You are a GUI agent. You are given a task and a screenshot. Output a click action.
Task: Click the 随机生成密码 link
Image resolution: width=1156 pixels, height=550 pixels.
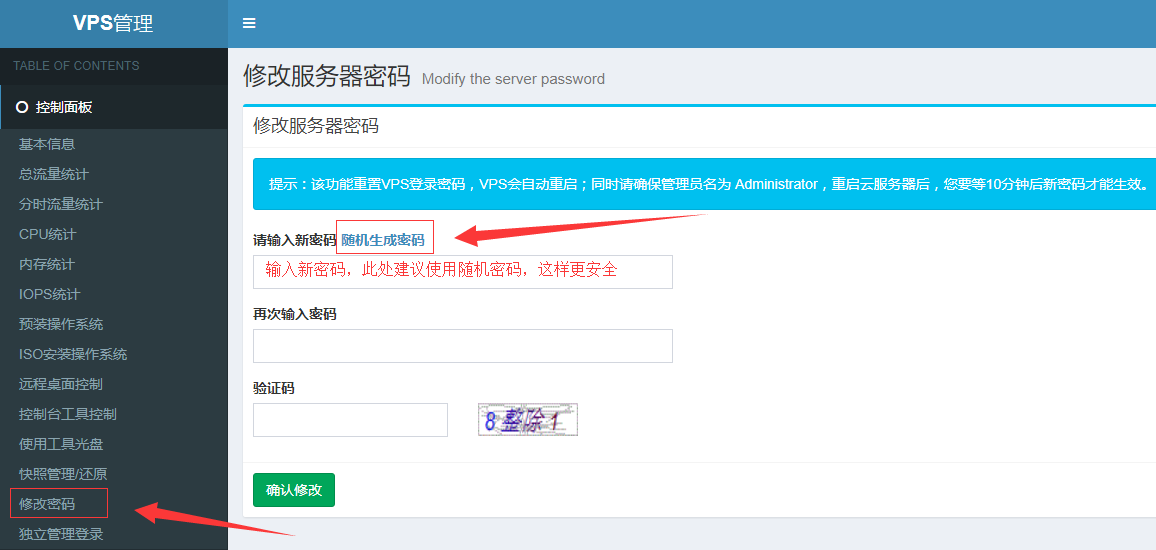click(x=383, y=240)
